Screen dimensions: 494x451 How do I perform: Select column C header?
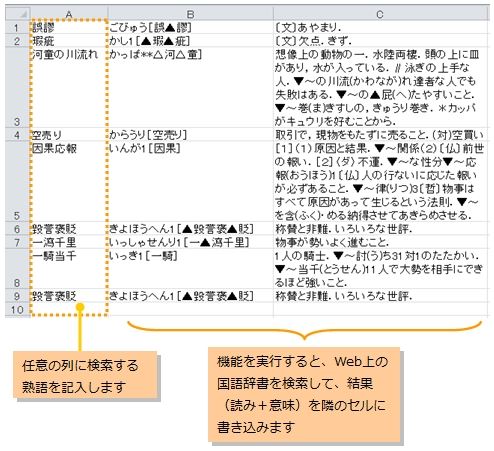point(380,14)
